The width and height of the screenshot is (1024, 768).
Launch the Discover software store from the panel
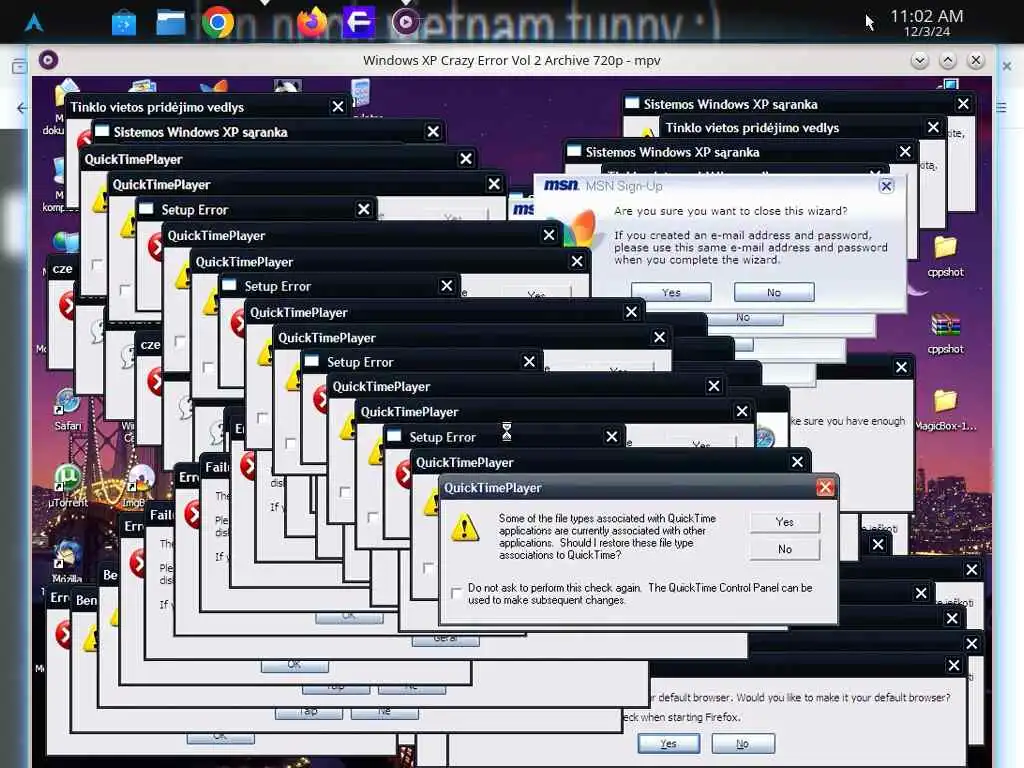(x=123, y=24)
